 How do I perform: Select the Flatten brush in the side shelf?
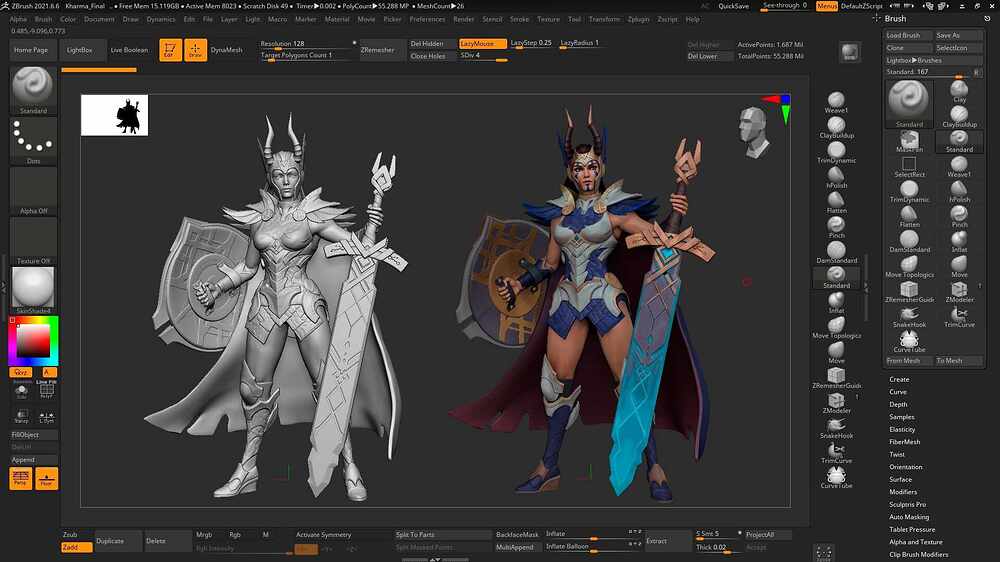click(x=836, y=202)
